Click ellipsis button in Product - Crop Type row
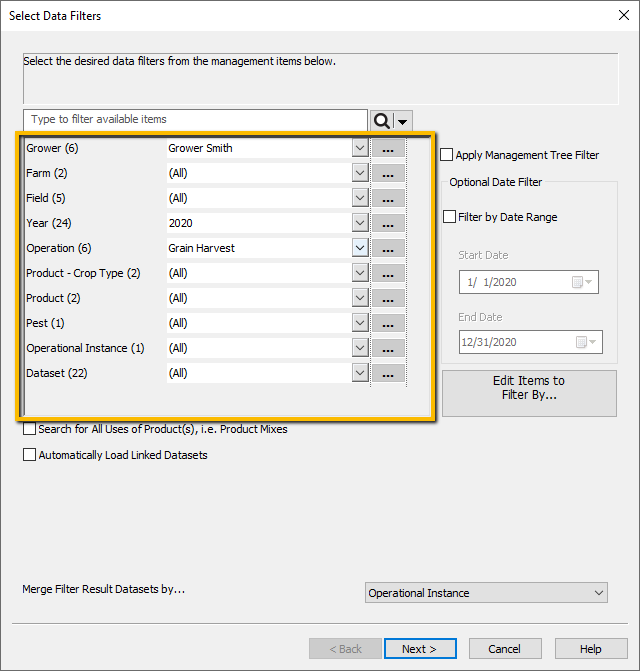Viewport: 640px width, 671px height. click(x=388, y=274)
